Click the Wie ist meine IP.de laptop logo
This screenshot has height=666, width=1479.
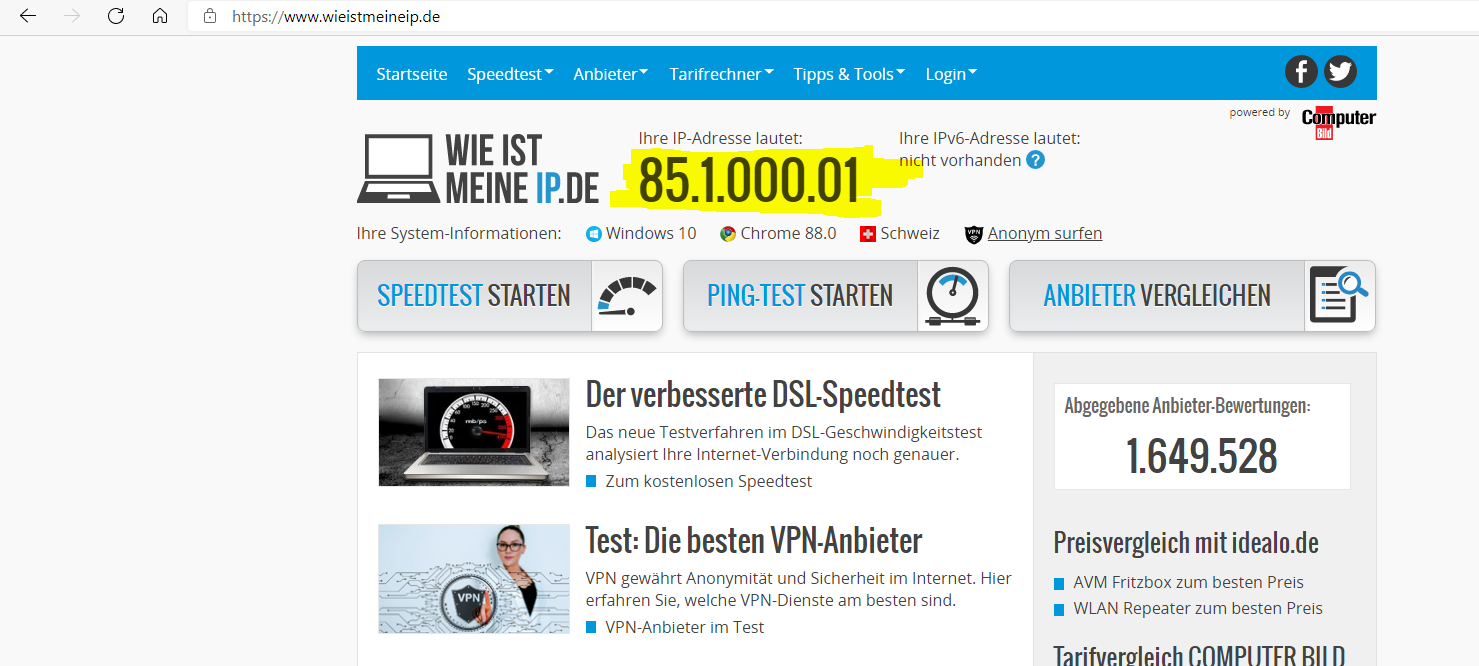478,168
